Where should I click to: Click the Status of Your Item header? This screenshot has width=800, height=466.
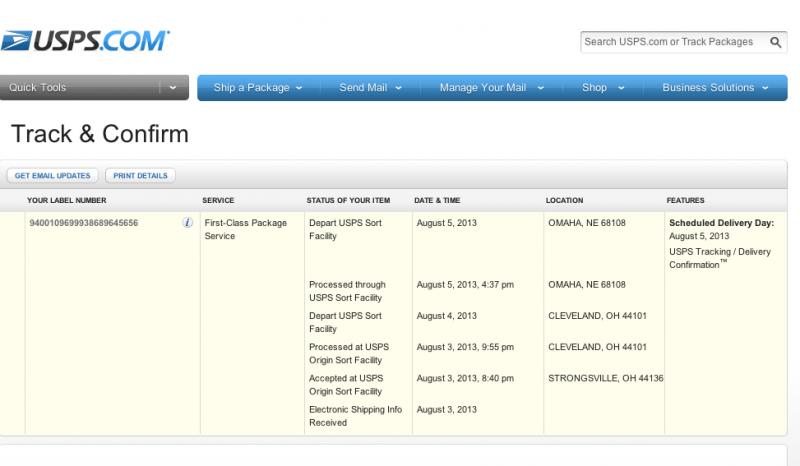(x=348, y=201)
